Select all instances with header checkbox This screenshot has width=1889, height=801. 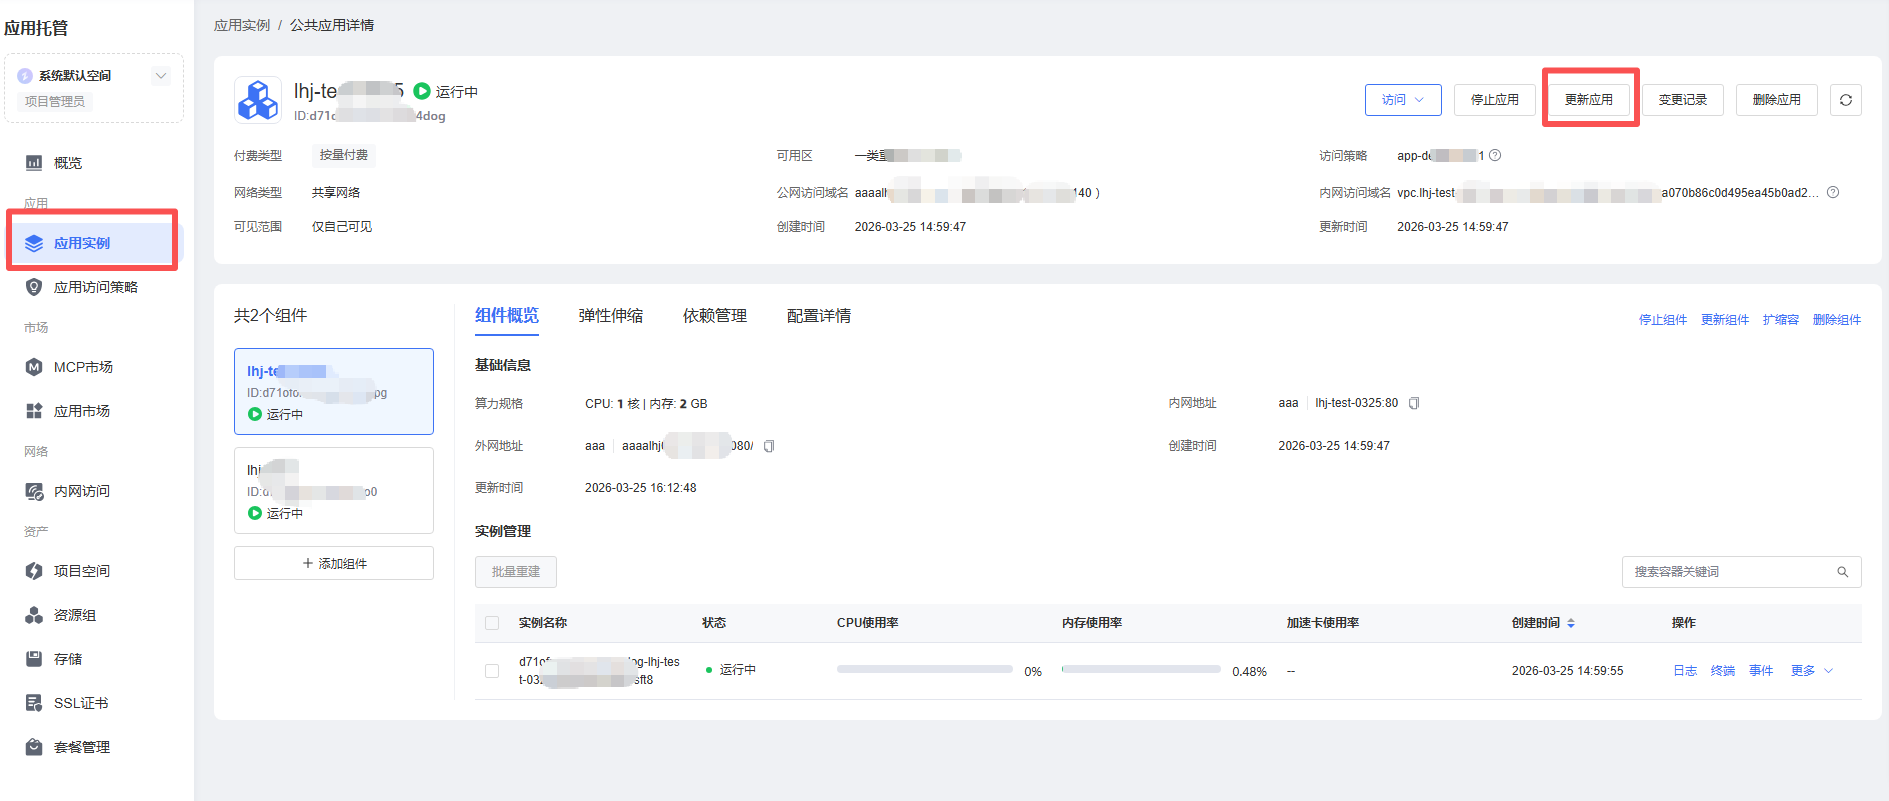pos(492,623)
